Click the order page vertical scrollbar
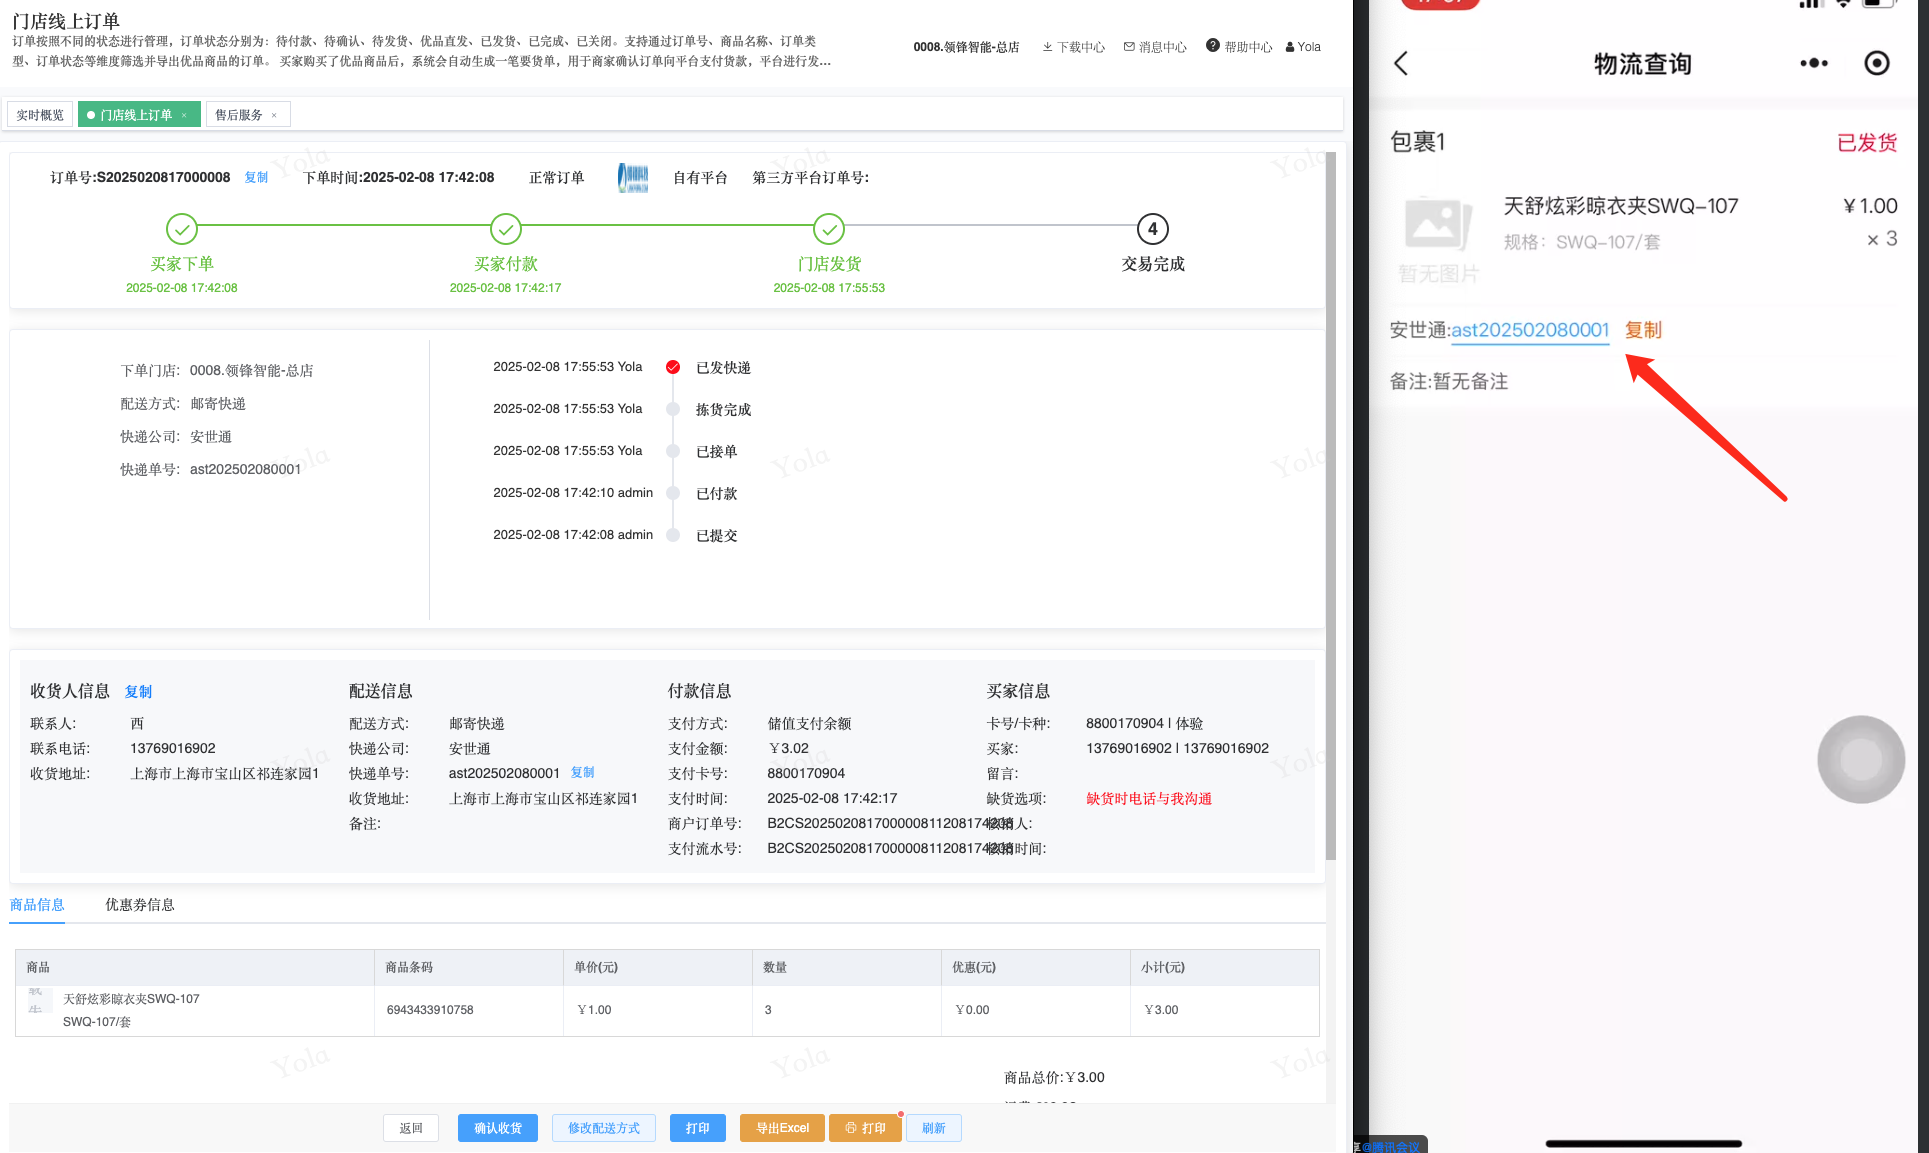This screenshot has width=1929, height=1153. [x=1330, y=500]
